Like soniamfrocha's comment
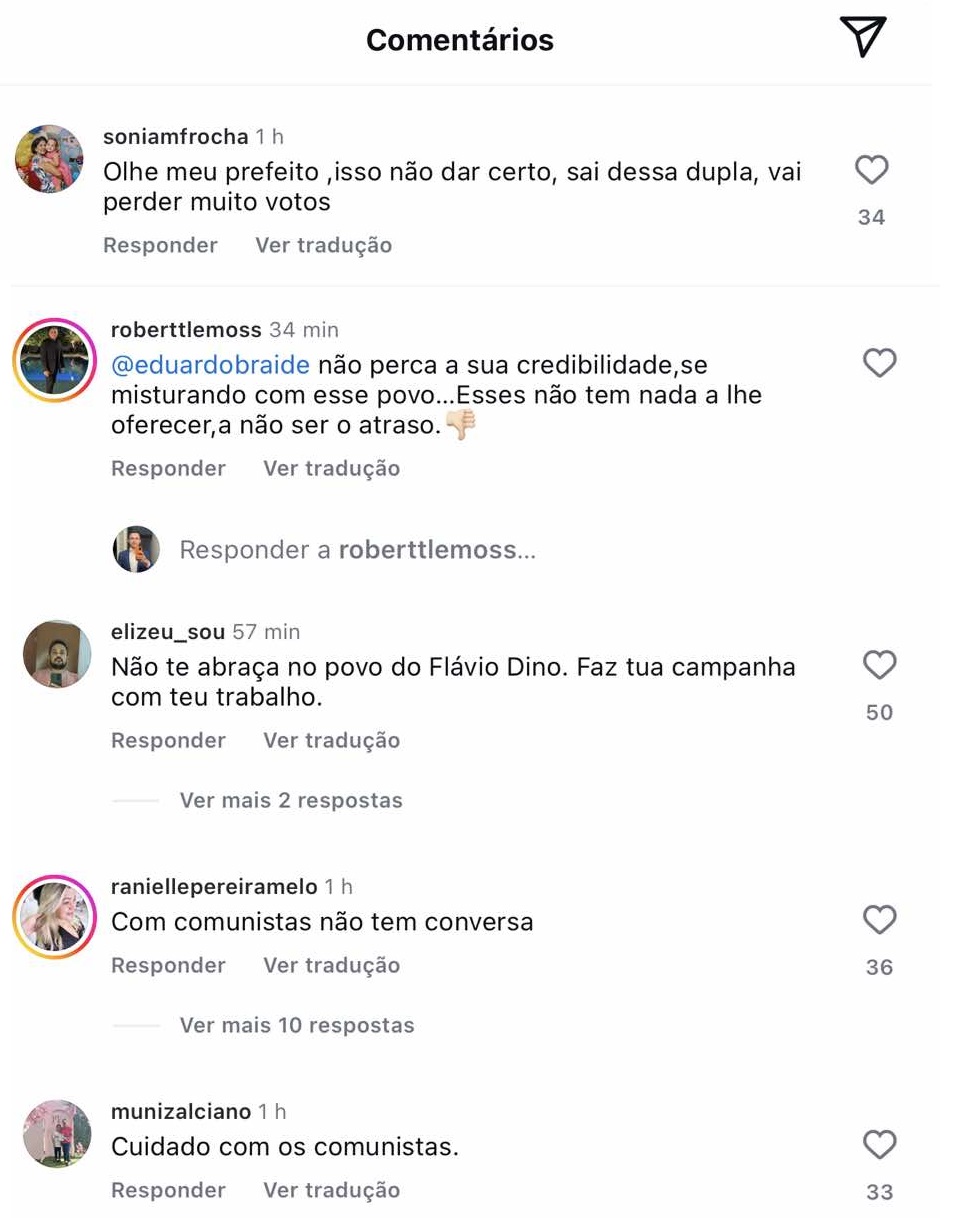Screen dimensions: 961x1218 872,171
